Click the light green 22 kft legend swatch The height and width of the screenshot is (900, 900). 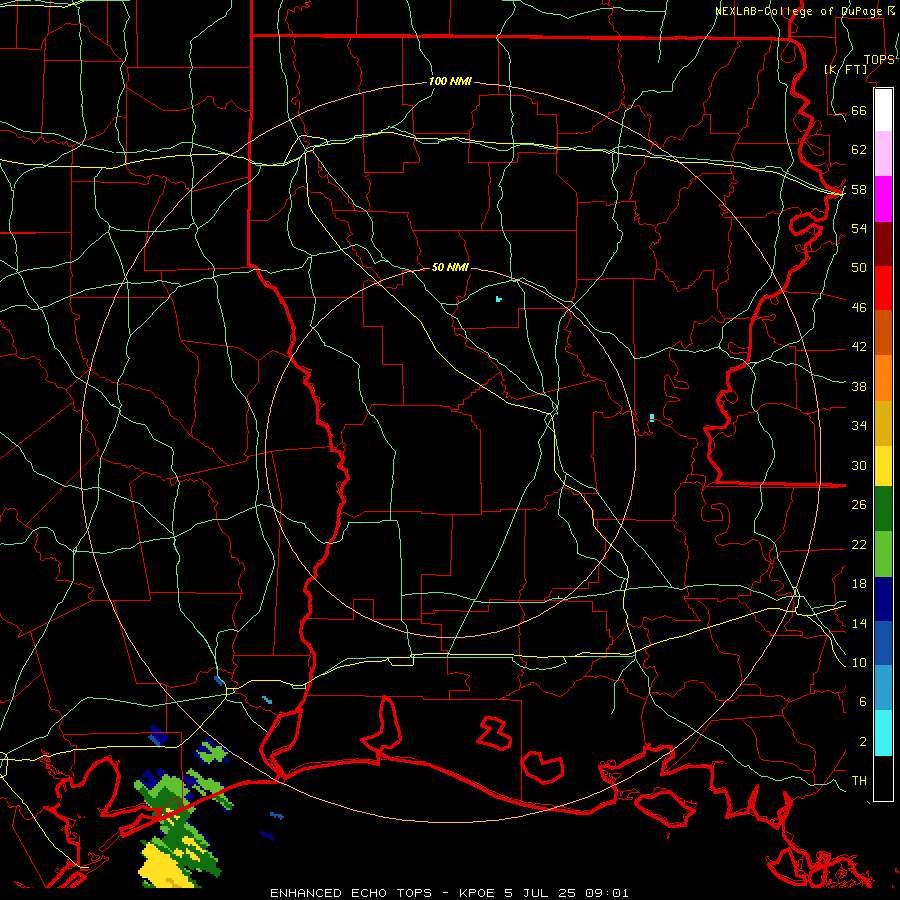click(x=883, y=554)
